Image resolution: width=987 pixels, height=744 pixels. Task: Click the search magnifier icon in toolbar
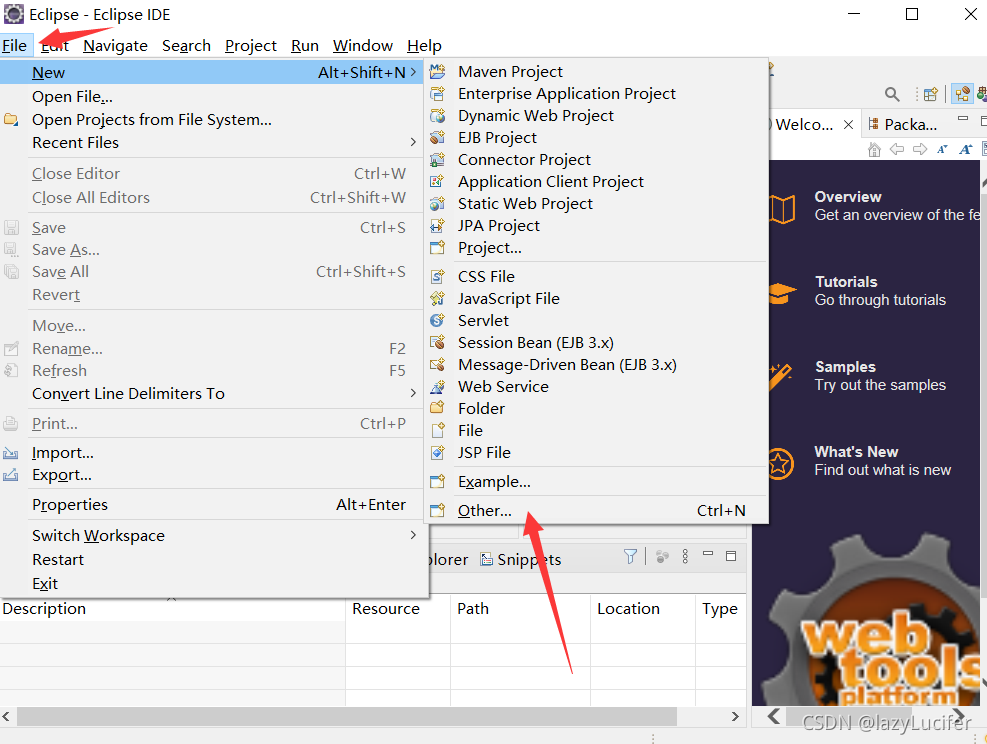(892, 94)
